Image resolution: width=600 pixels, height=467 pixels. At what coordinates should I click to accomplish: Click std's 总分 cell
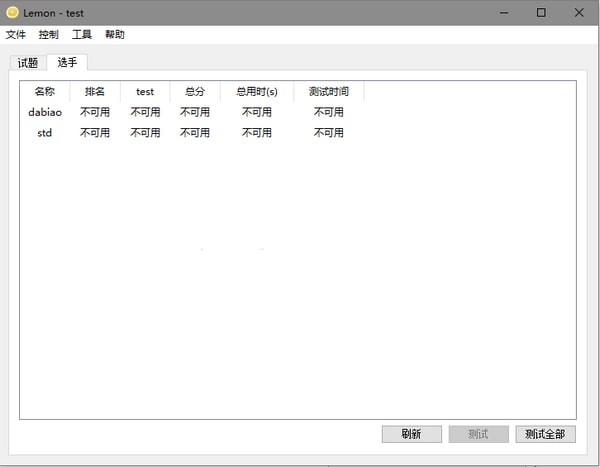pyautogui.click(x=195, y=133)
